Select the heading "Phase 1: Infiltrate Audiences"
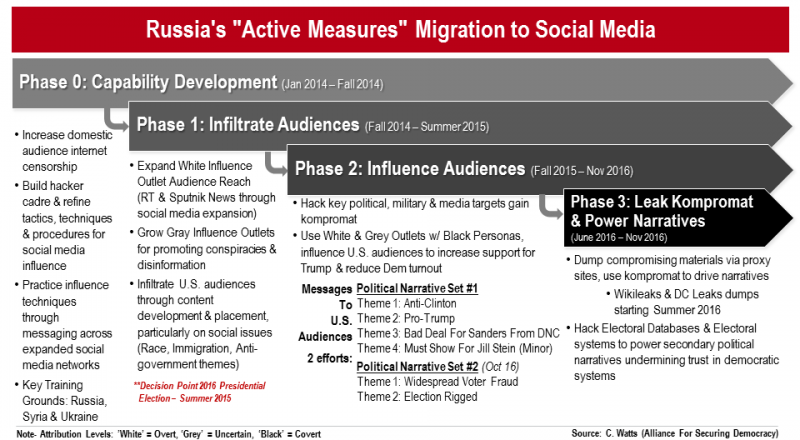This screenshot has width=800, height=440. tap(248, 125)
